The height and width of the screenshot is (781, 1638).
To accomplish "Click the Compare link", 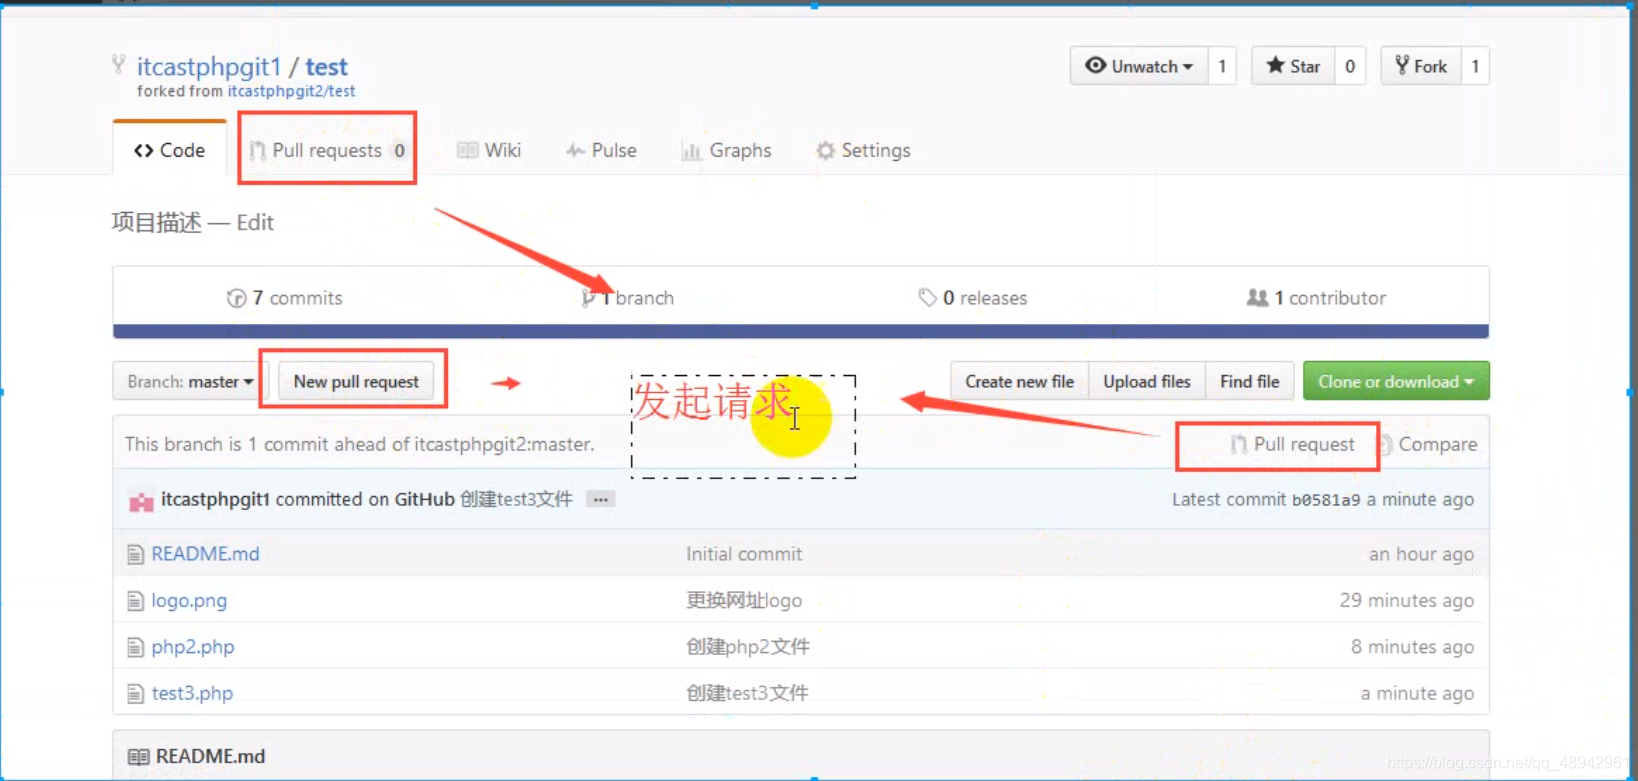I will pyautogui.click(x=1428, y=444).
